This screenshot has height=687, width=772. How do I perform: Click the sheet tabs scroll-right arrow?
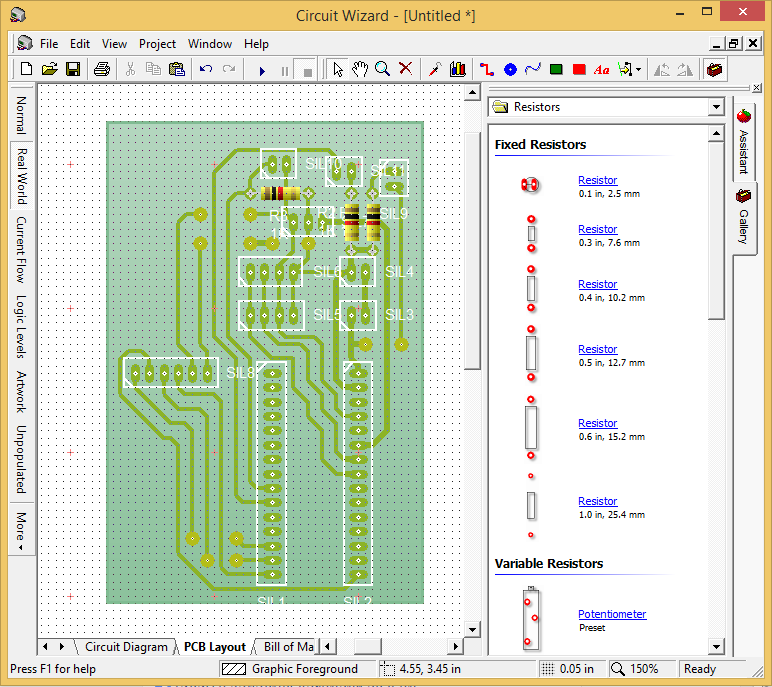click(62, 646)
